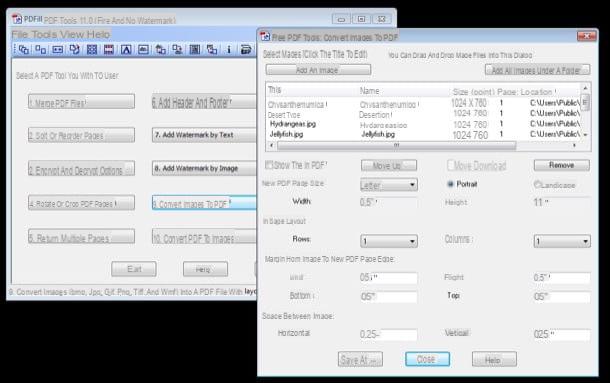
Task: Click the Add An Image button
Action: 318,70
